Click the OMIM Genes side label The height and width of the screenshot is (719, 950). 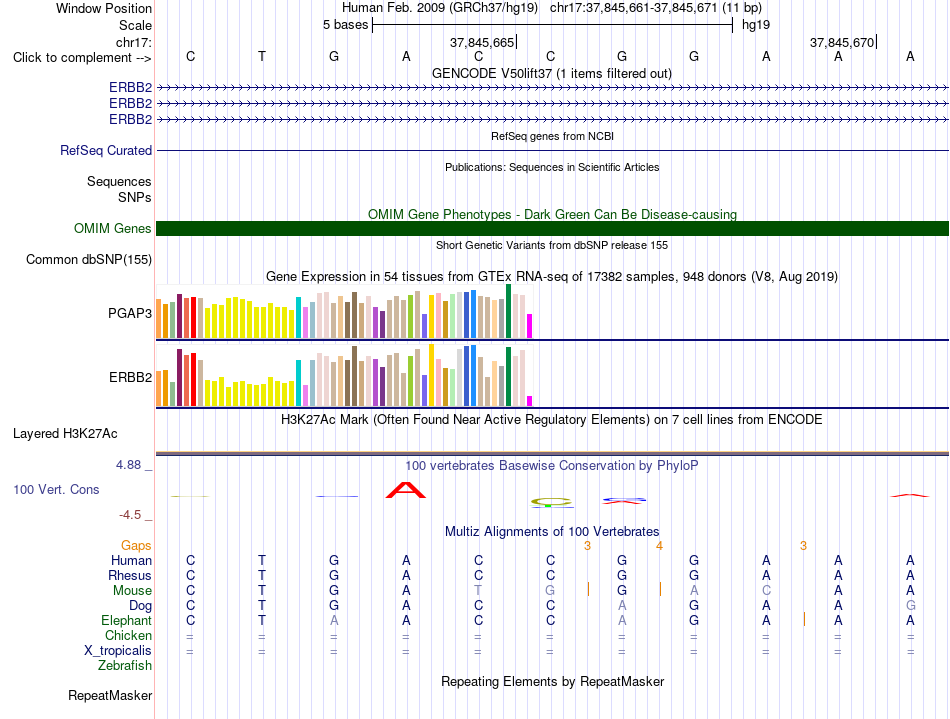(112, 228)
